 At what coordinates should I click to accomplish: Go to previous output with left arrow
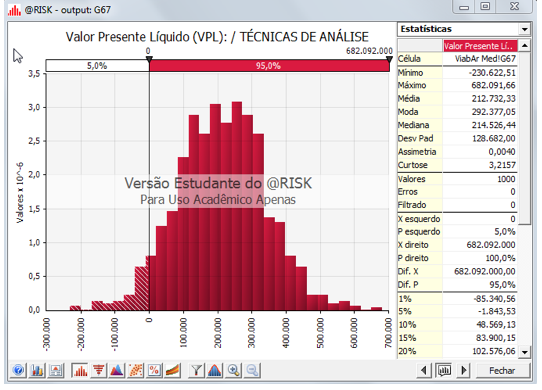pos(424,371)
